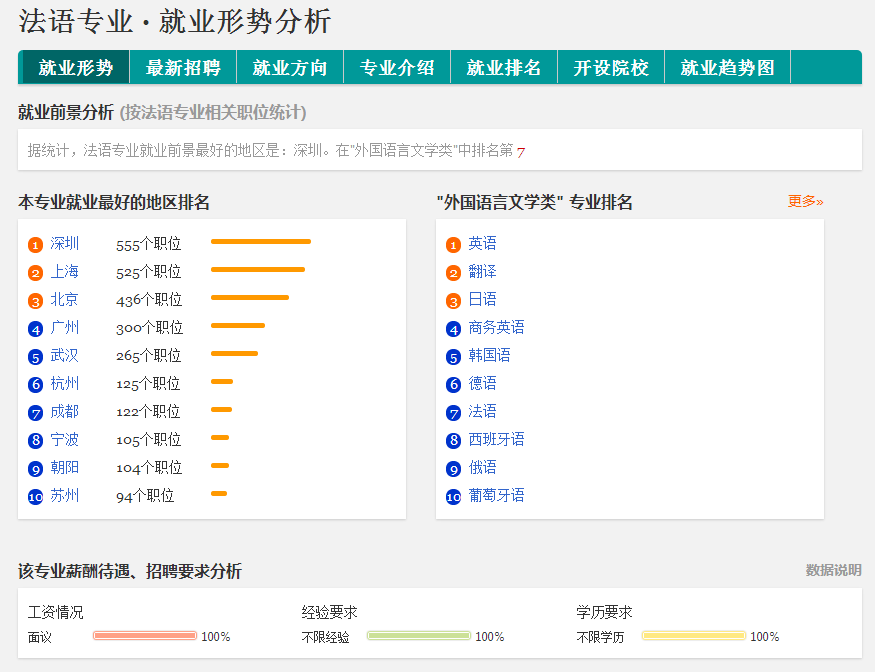The image size is (875, 672).
Task: Click the rank 4 badge beside 广州
Action: pyautogui.click(x=35, y=329)
